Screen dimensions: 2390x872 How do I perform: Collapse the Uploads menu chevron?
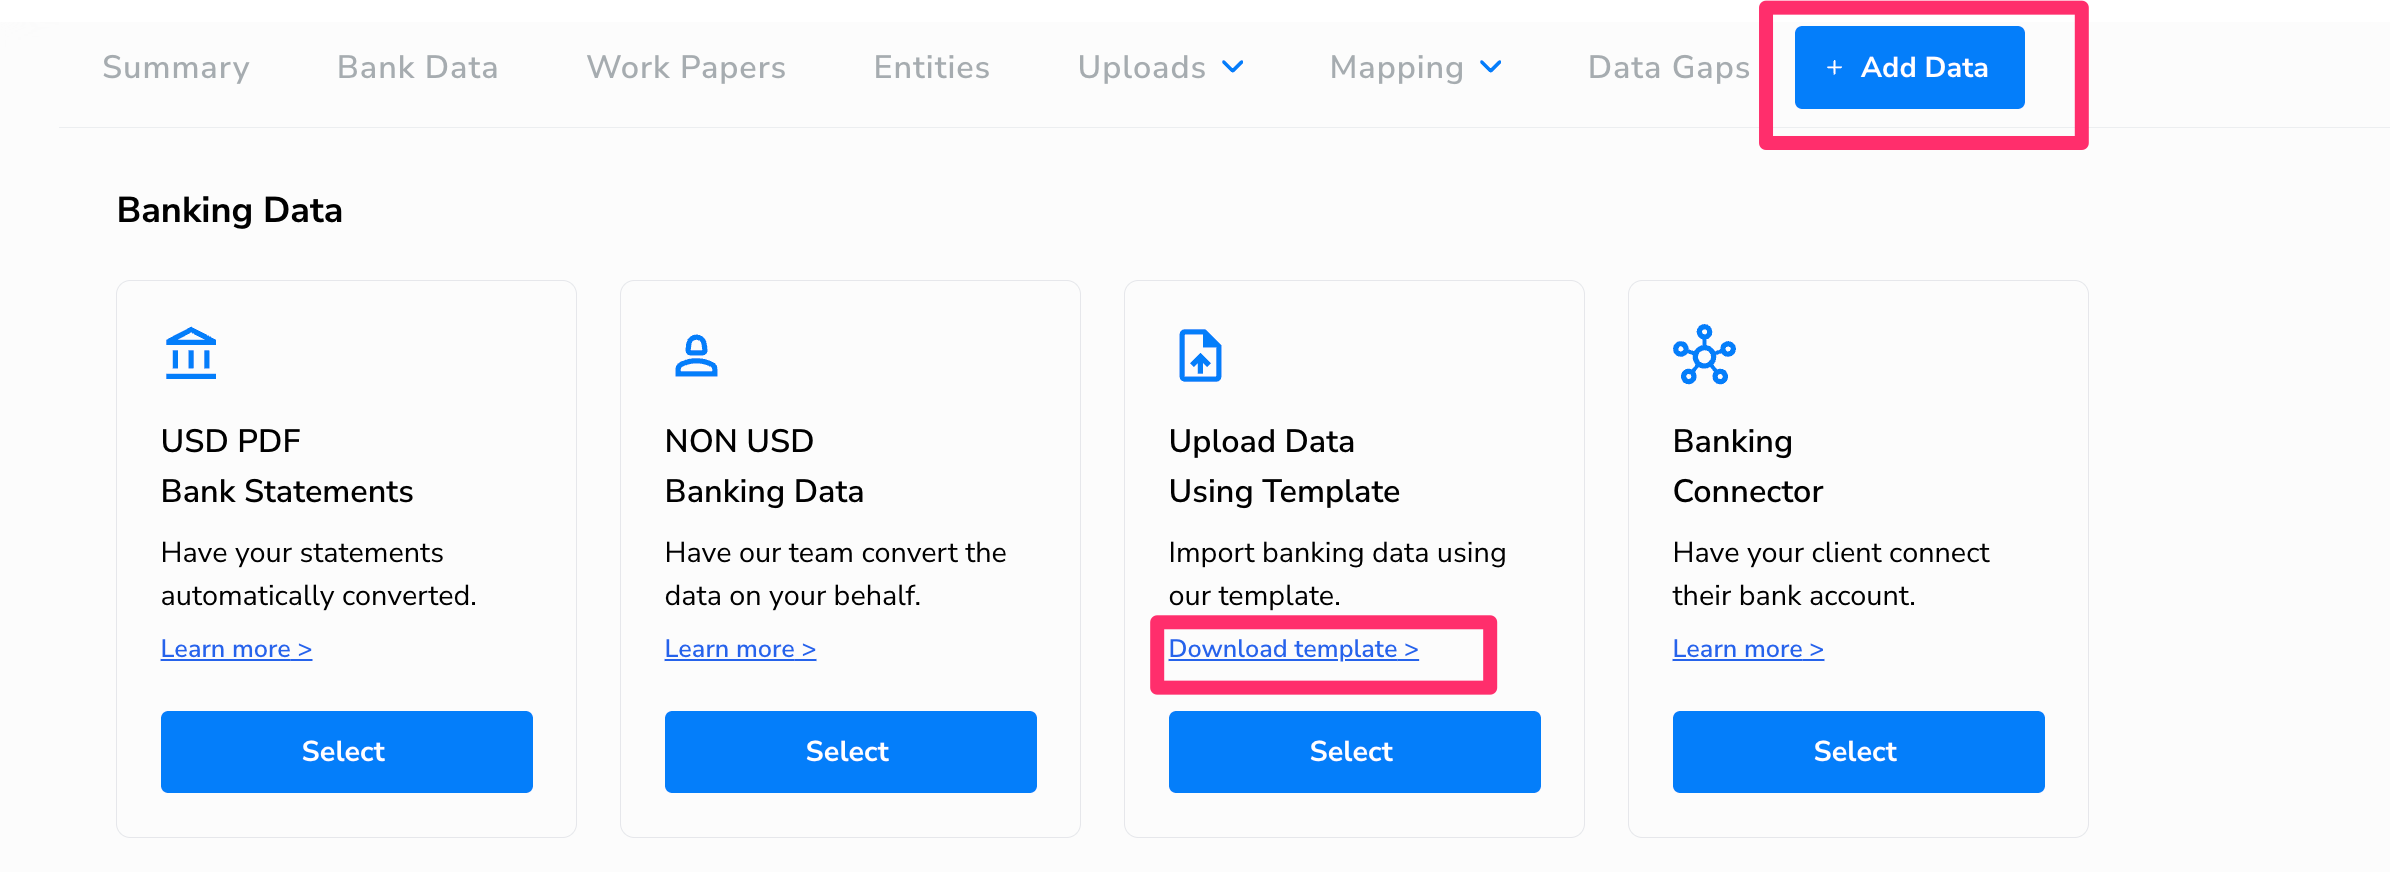tap(1233, 68)
